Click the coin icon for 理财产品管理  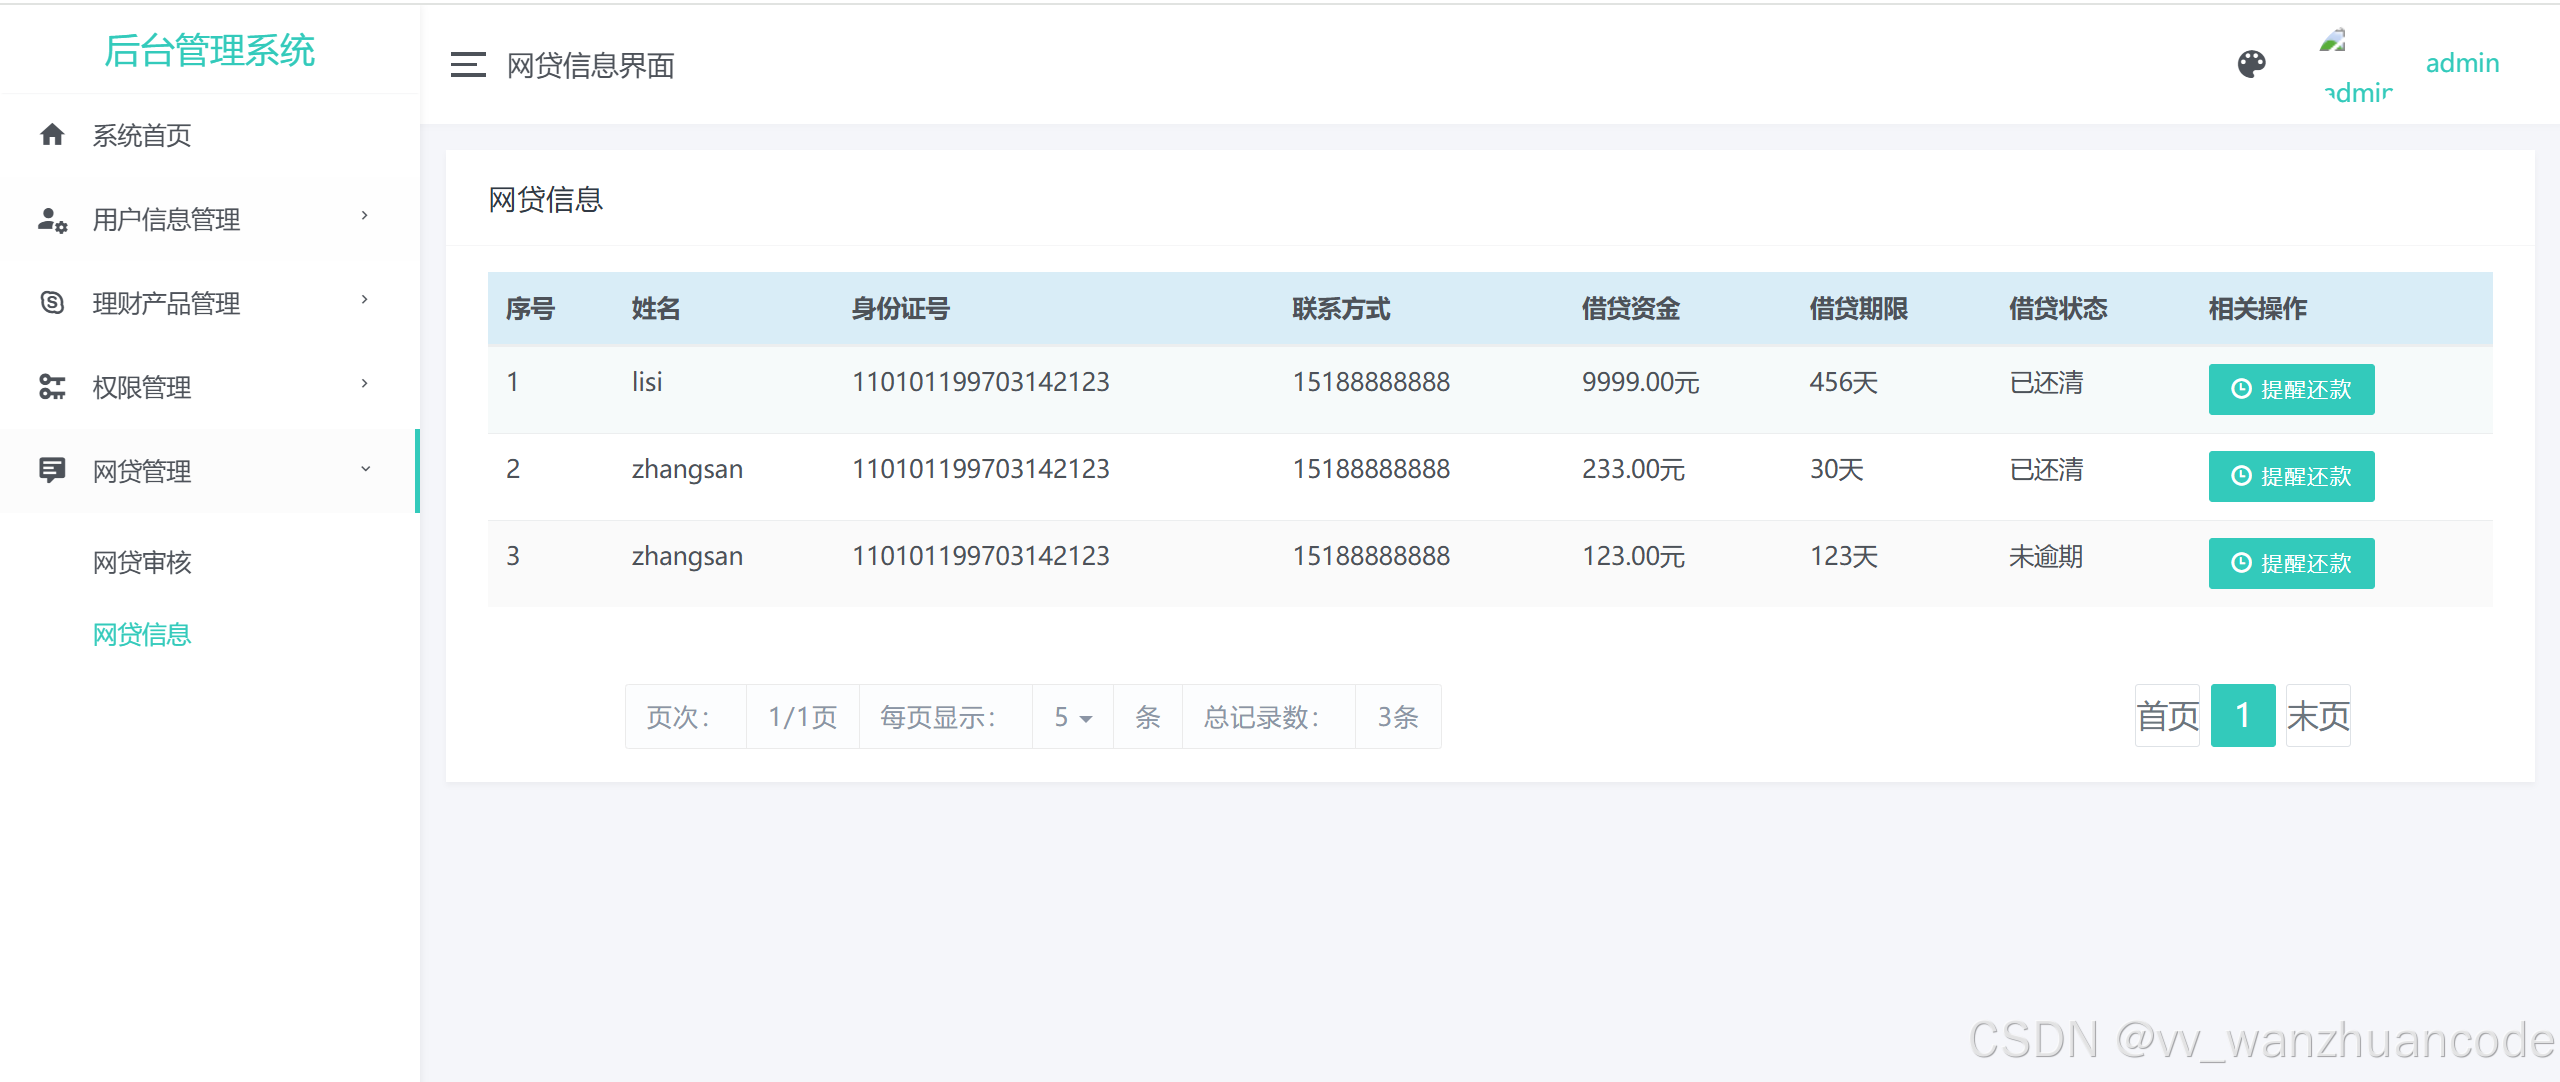(x=52, y=302)
